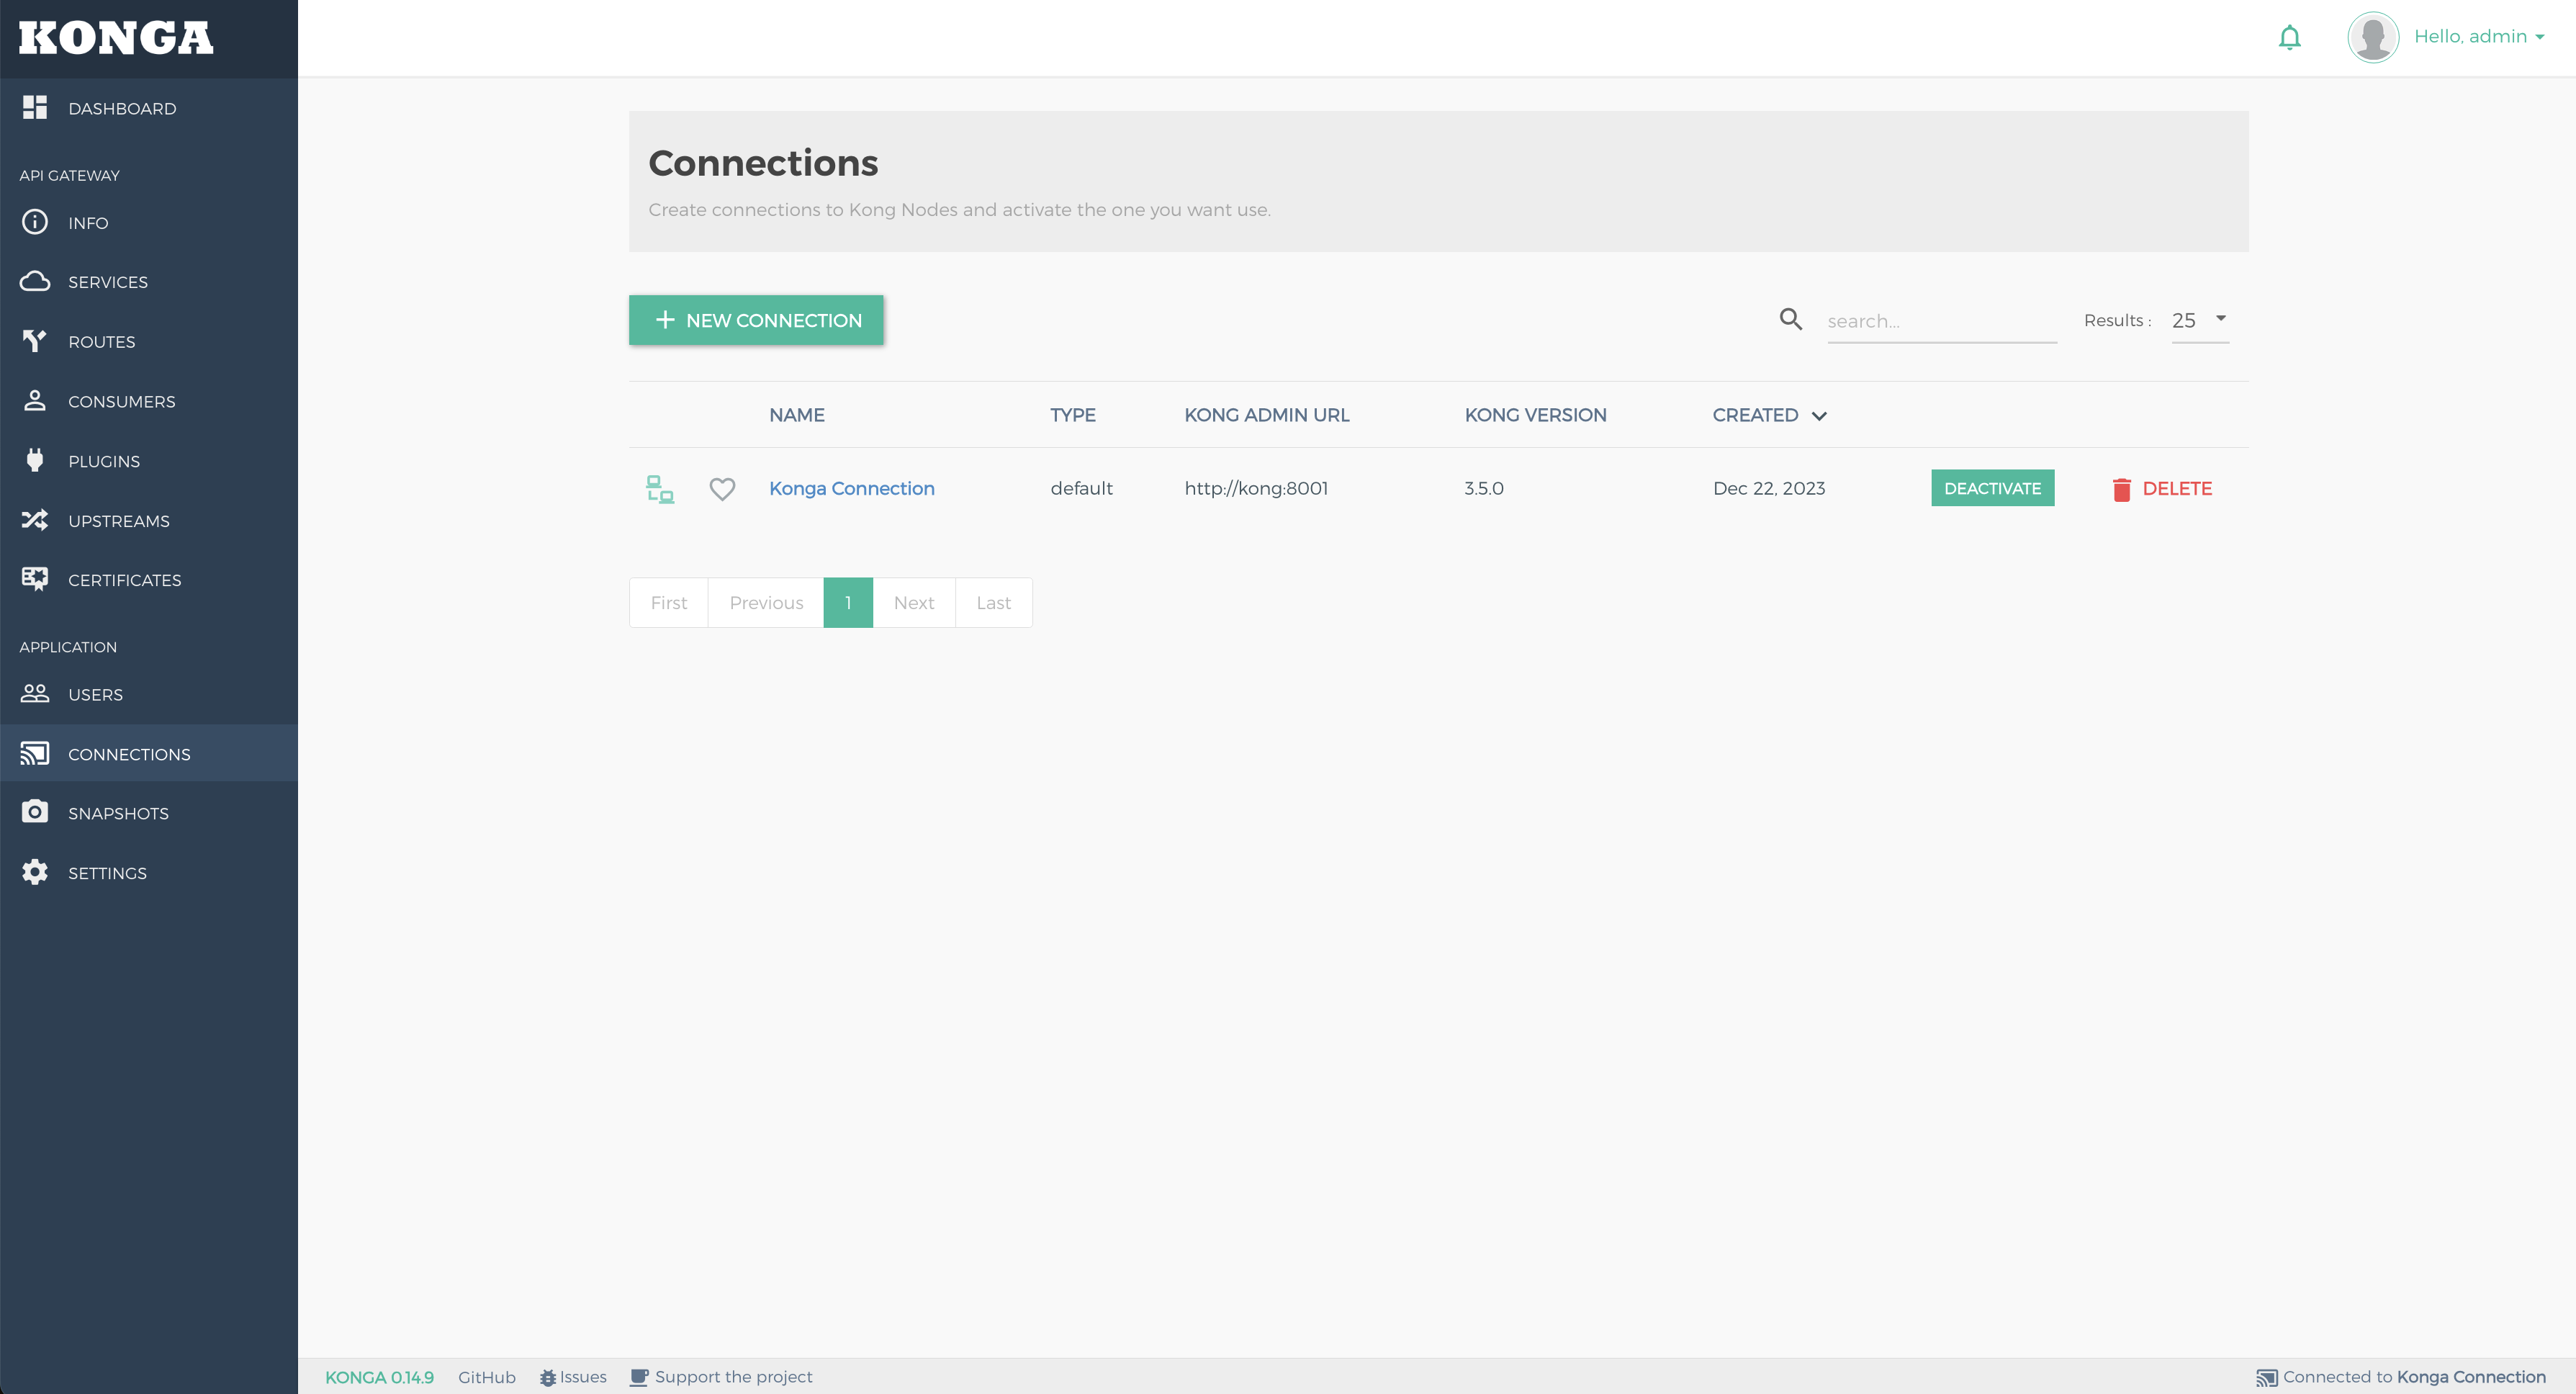This screenshot has width=2576, height=1394.
Task: Open the Results per page dropdown
Action: coord(2199,320)
